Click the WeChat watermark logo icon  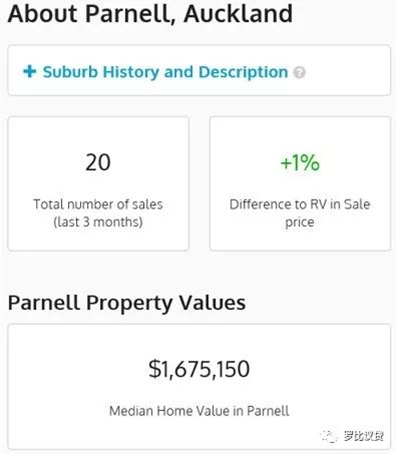tap(329, 435)
